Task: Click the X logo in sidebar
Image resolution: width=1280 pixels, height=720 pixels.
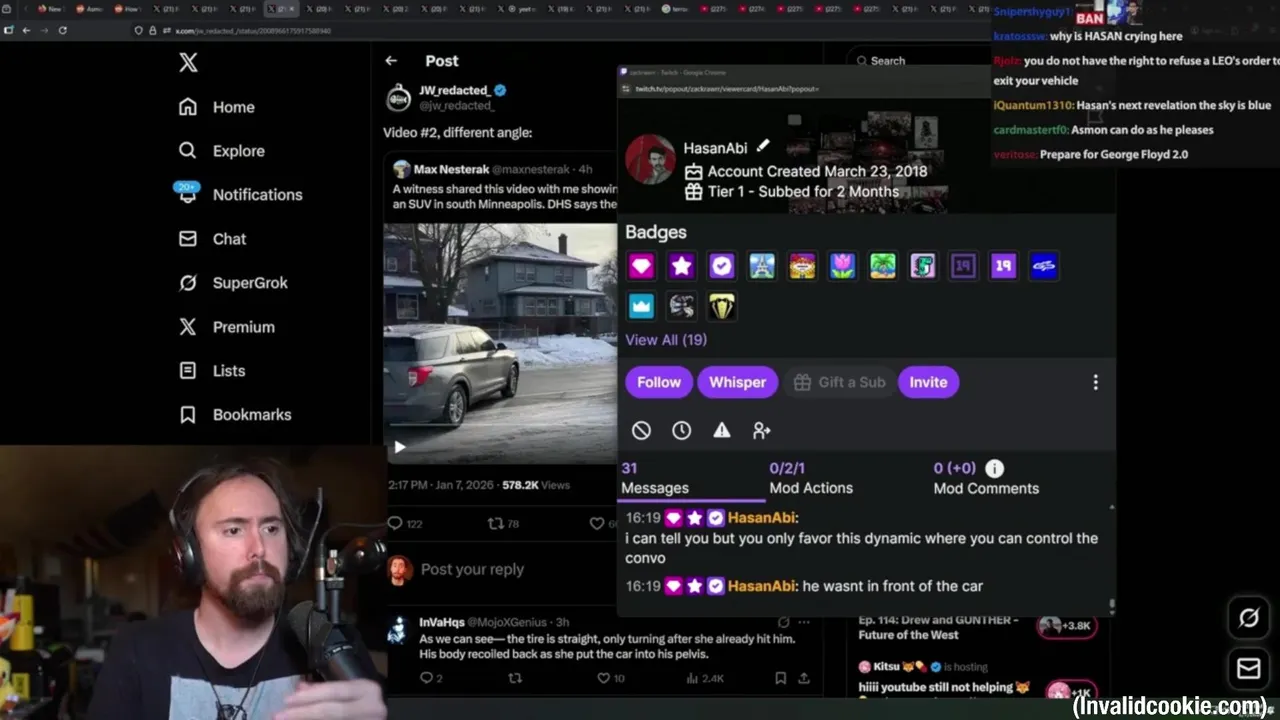Action: [x=188, y=63]
